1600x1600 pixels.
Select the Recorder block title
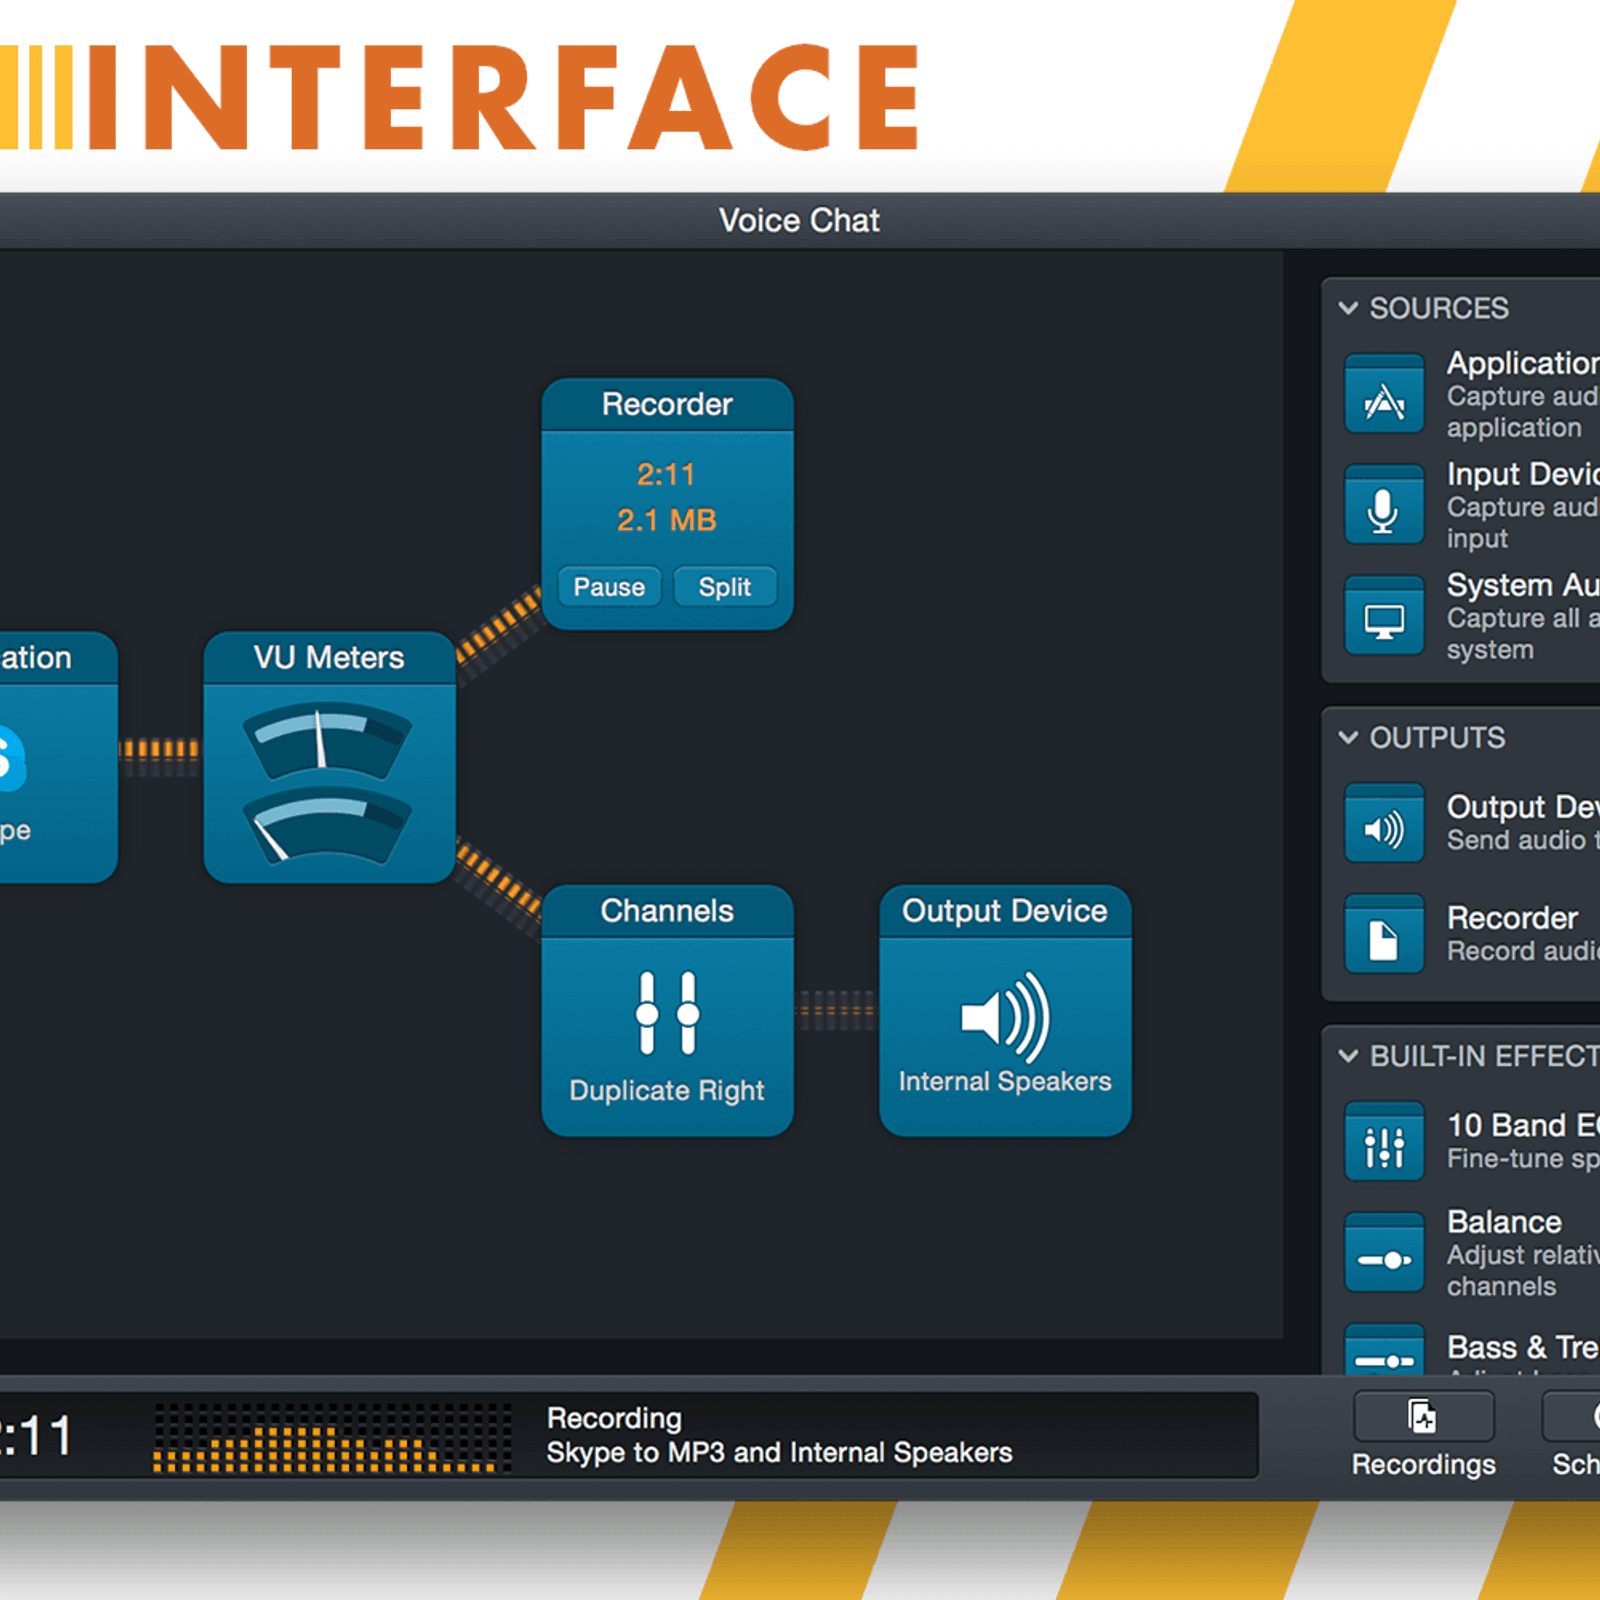(x=667, y=404)
